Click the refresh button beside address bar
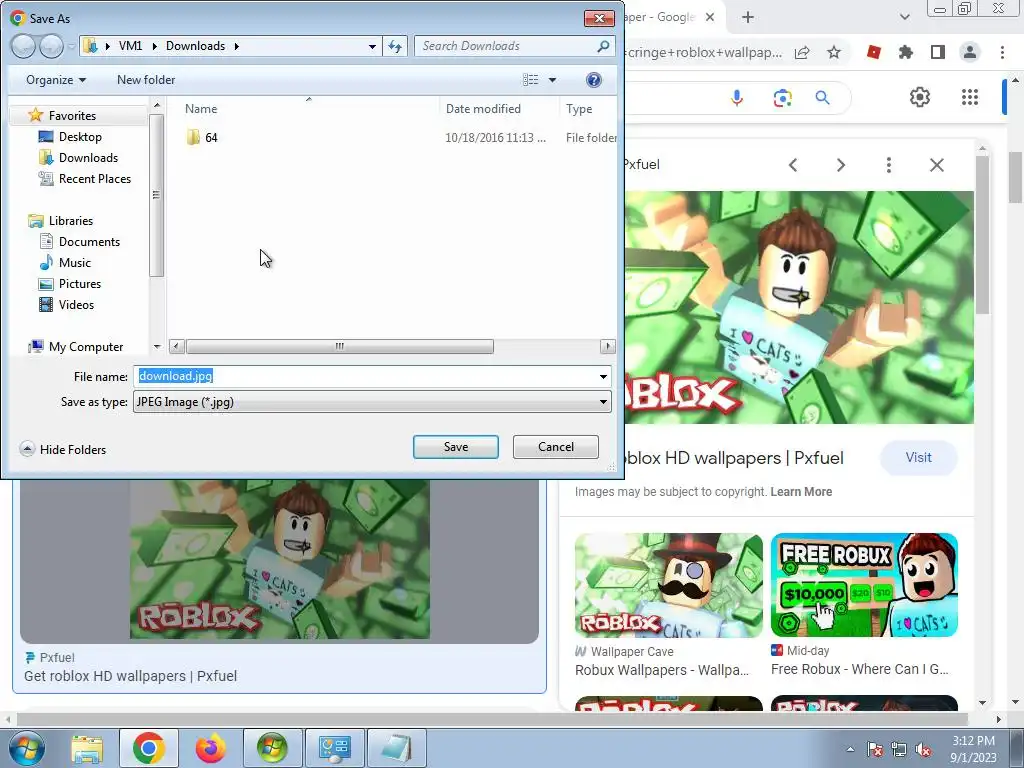Viewport: 1024px width, 768px height. pyautogui.click(x=395, y=46)
